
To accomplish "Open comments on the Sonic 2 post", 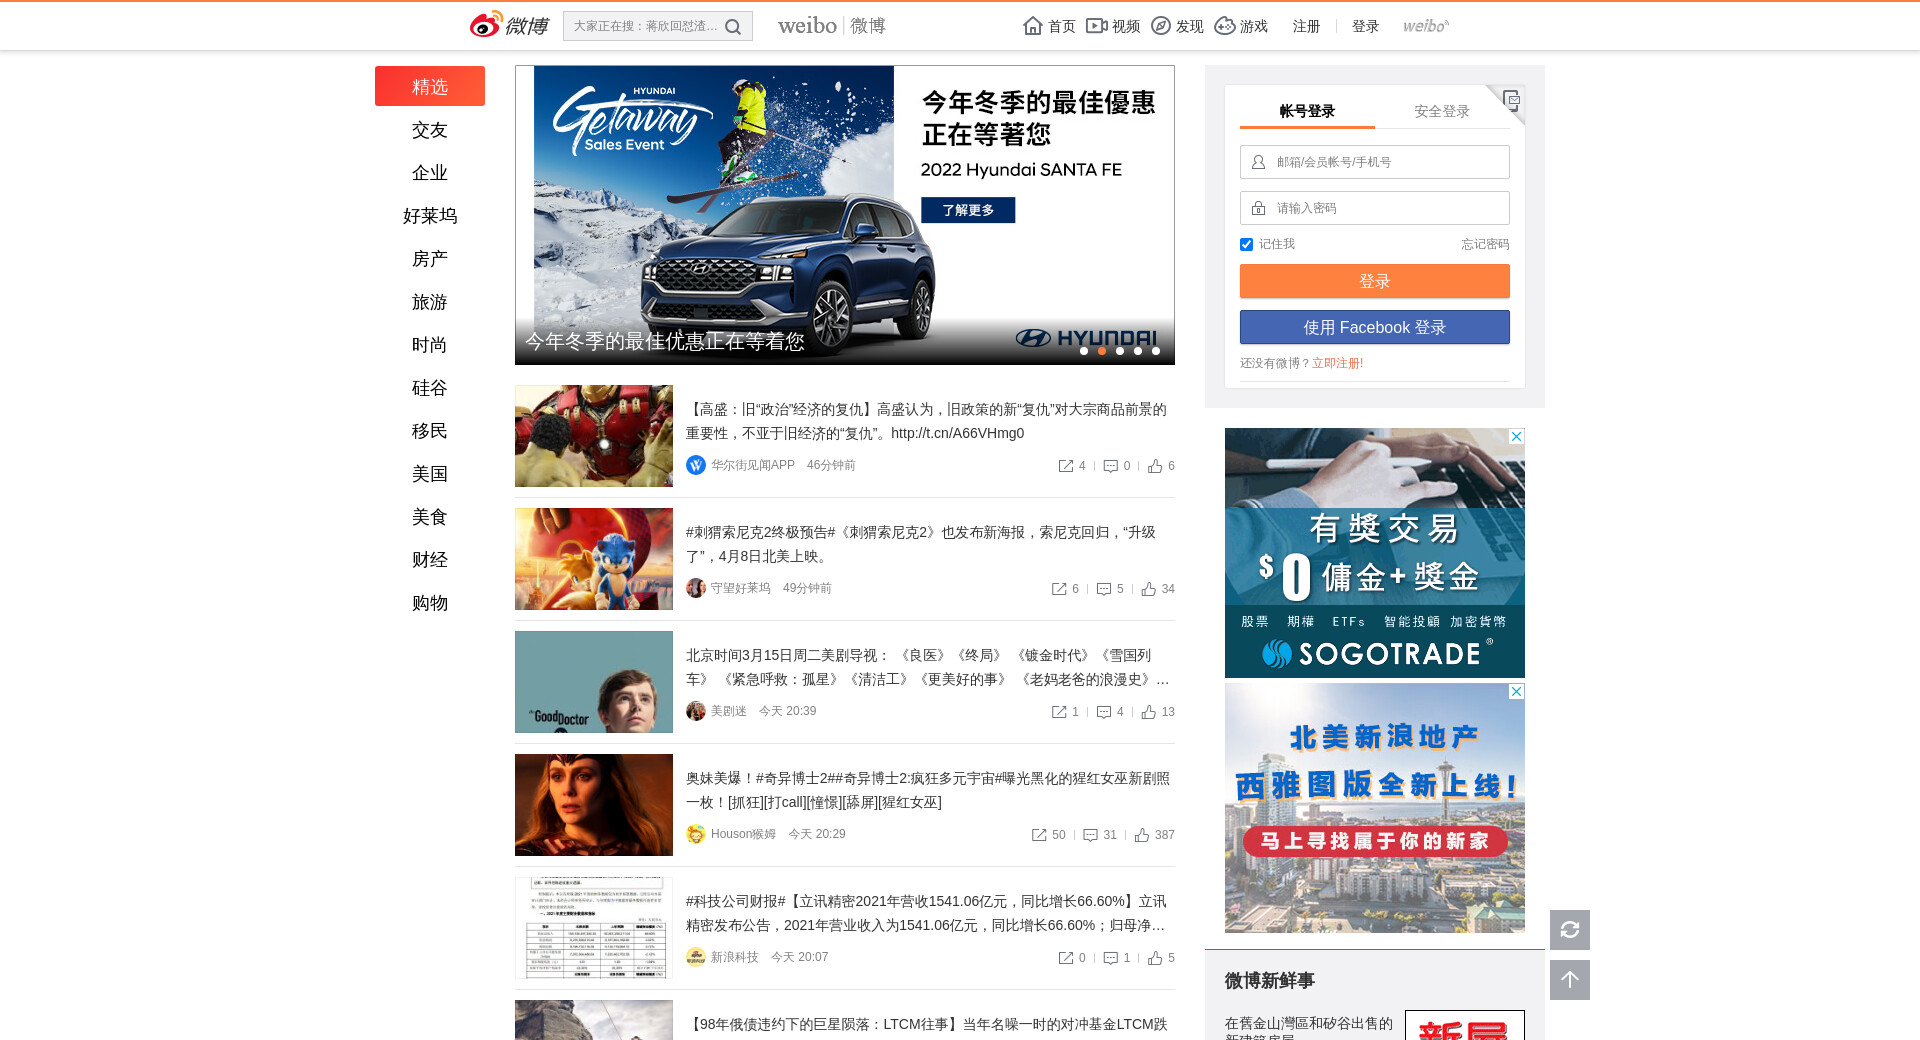I will [x=1104, y=589].
